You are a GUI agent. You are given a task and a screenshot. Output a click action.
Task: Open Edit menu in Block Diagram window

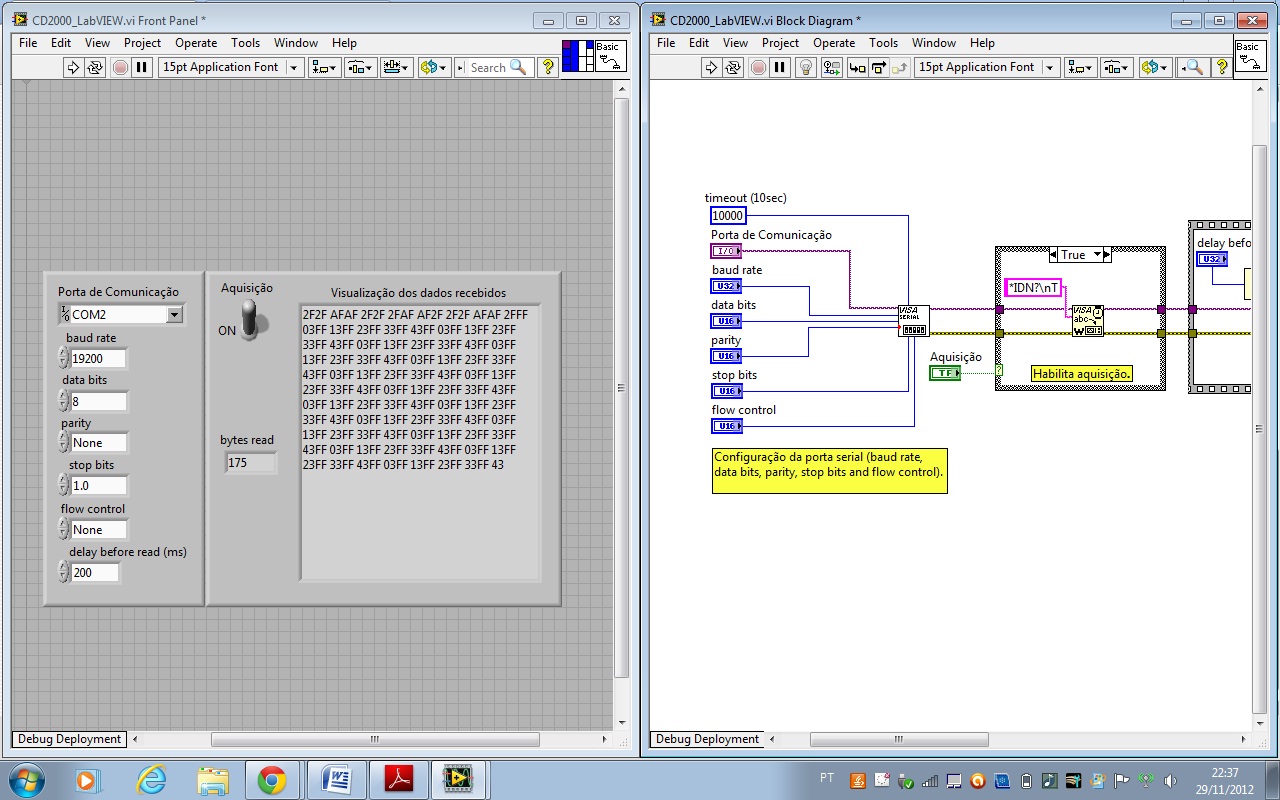click(x=699, y=43)
